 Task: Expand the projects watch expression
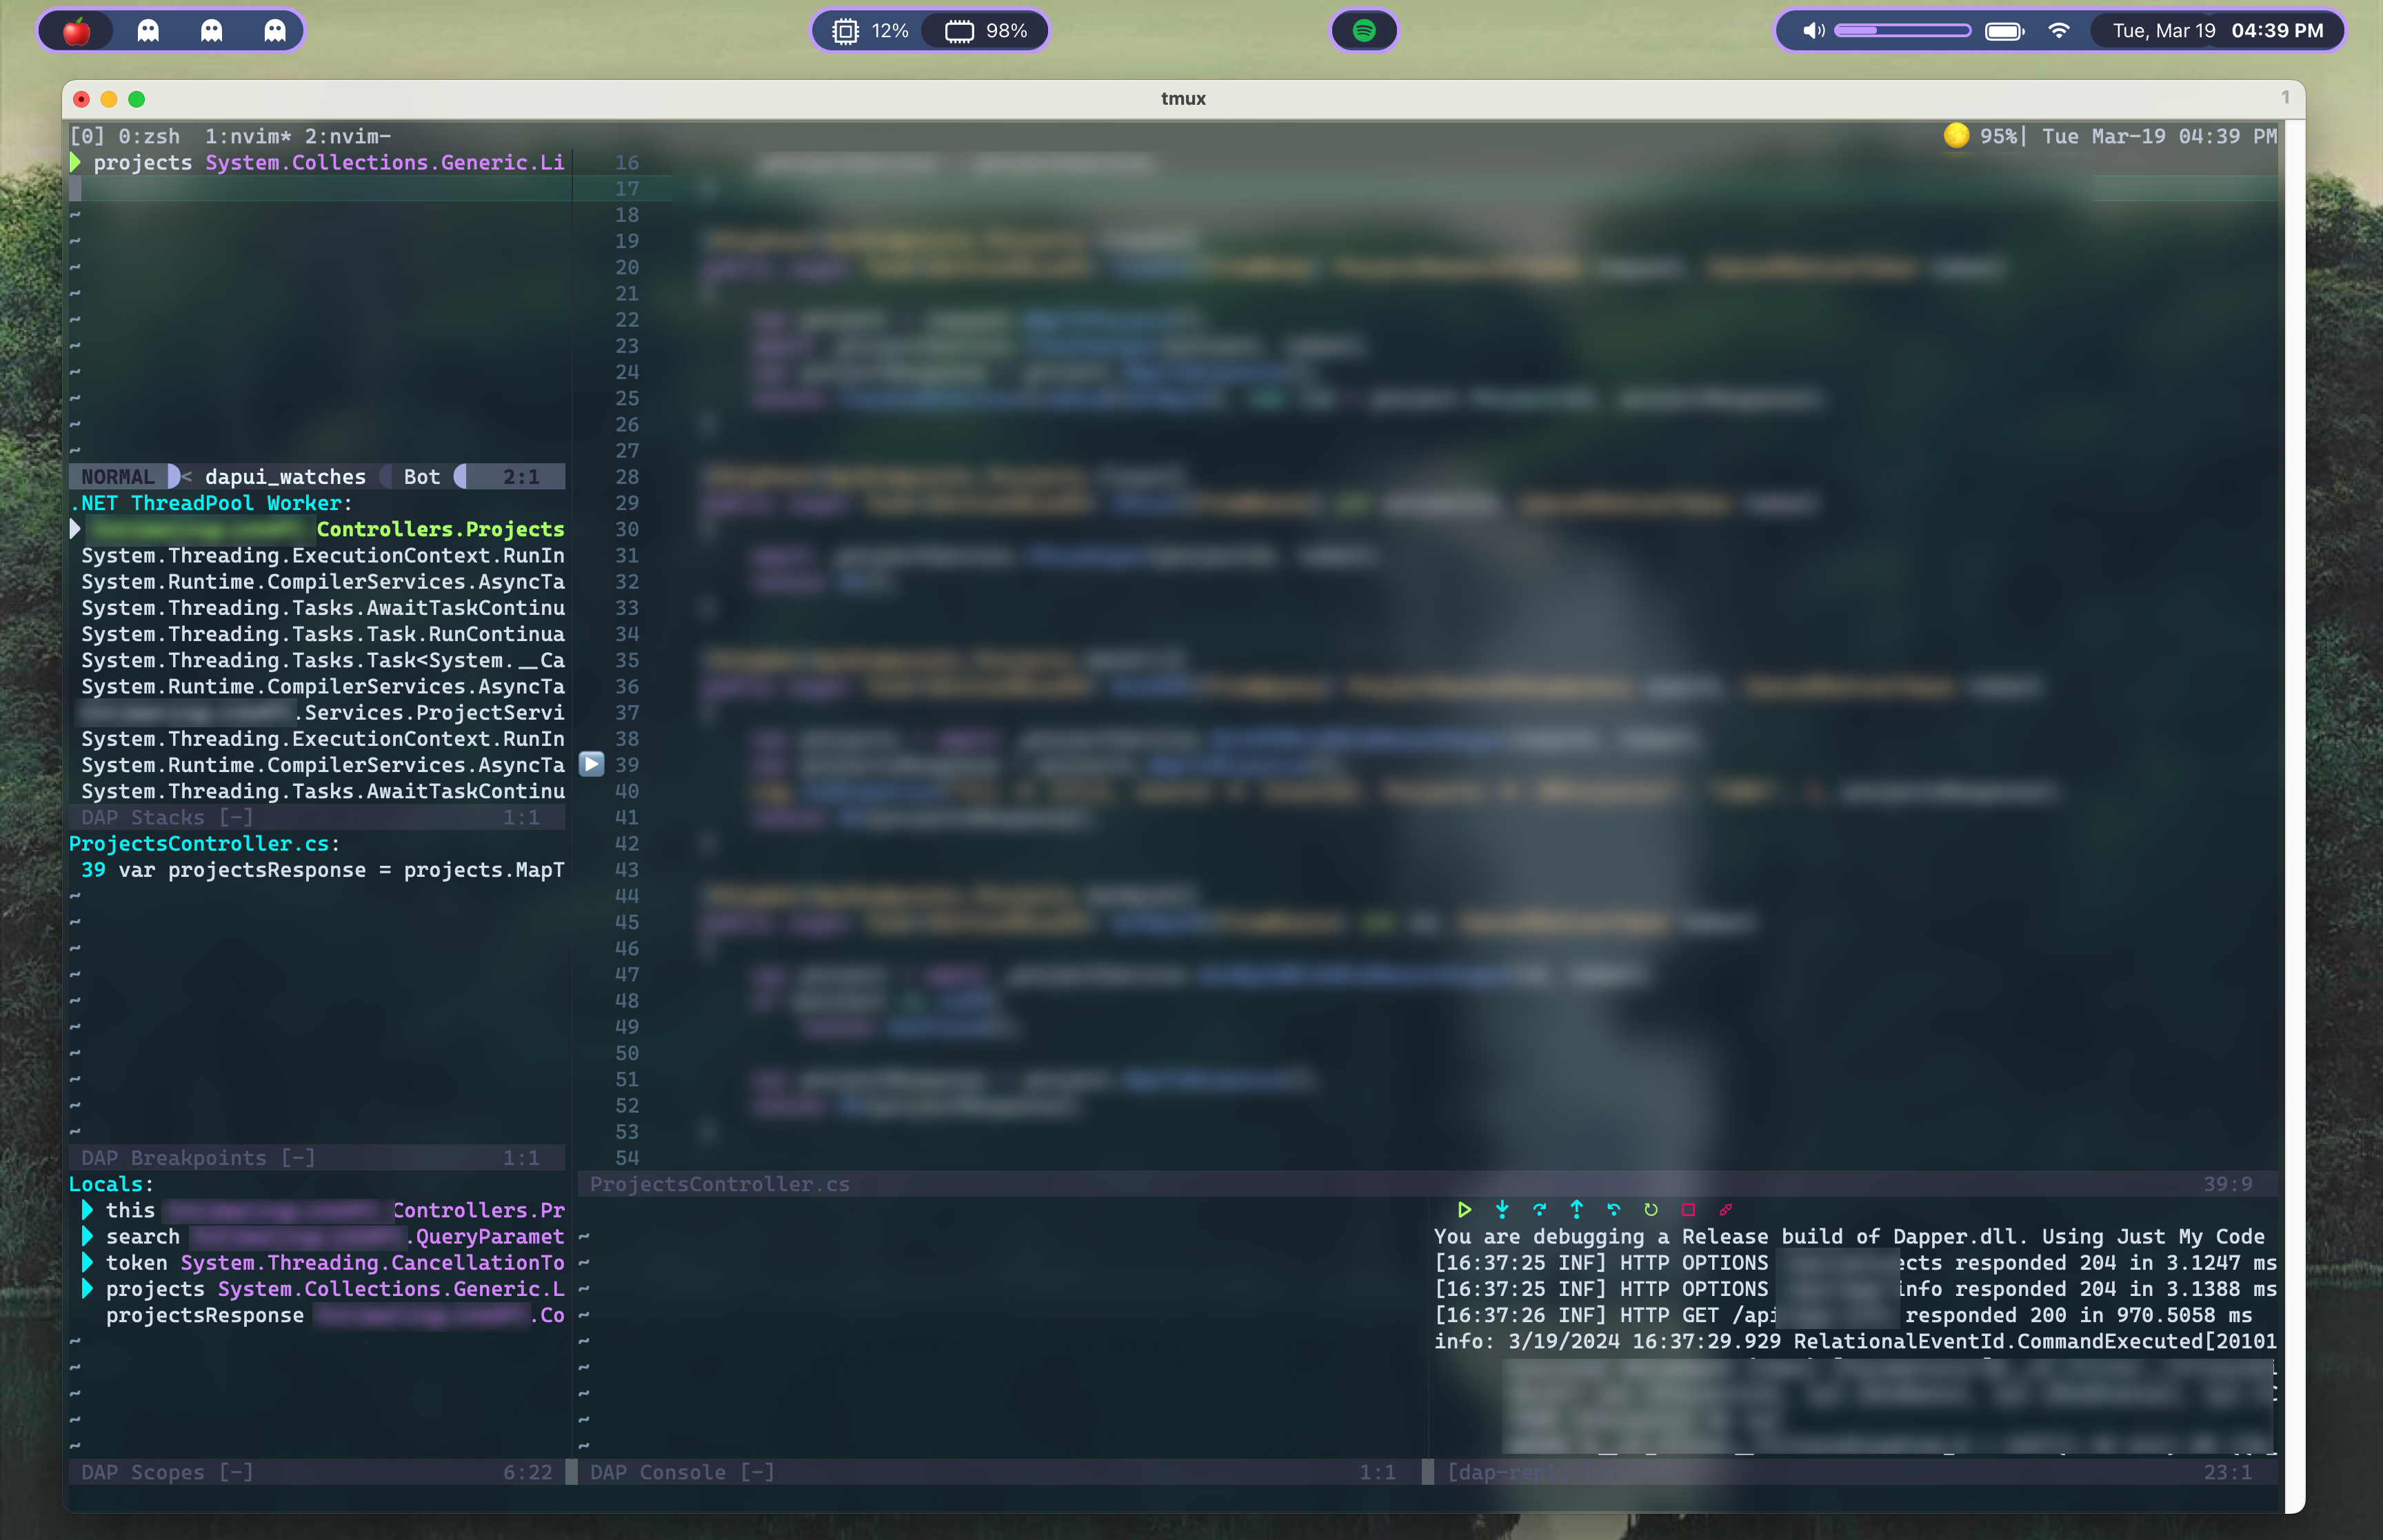coord(75,162)
